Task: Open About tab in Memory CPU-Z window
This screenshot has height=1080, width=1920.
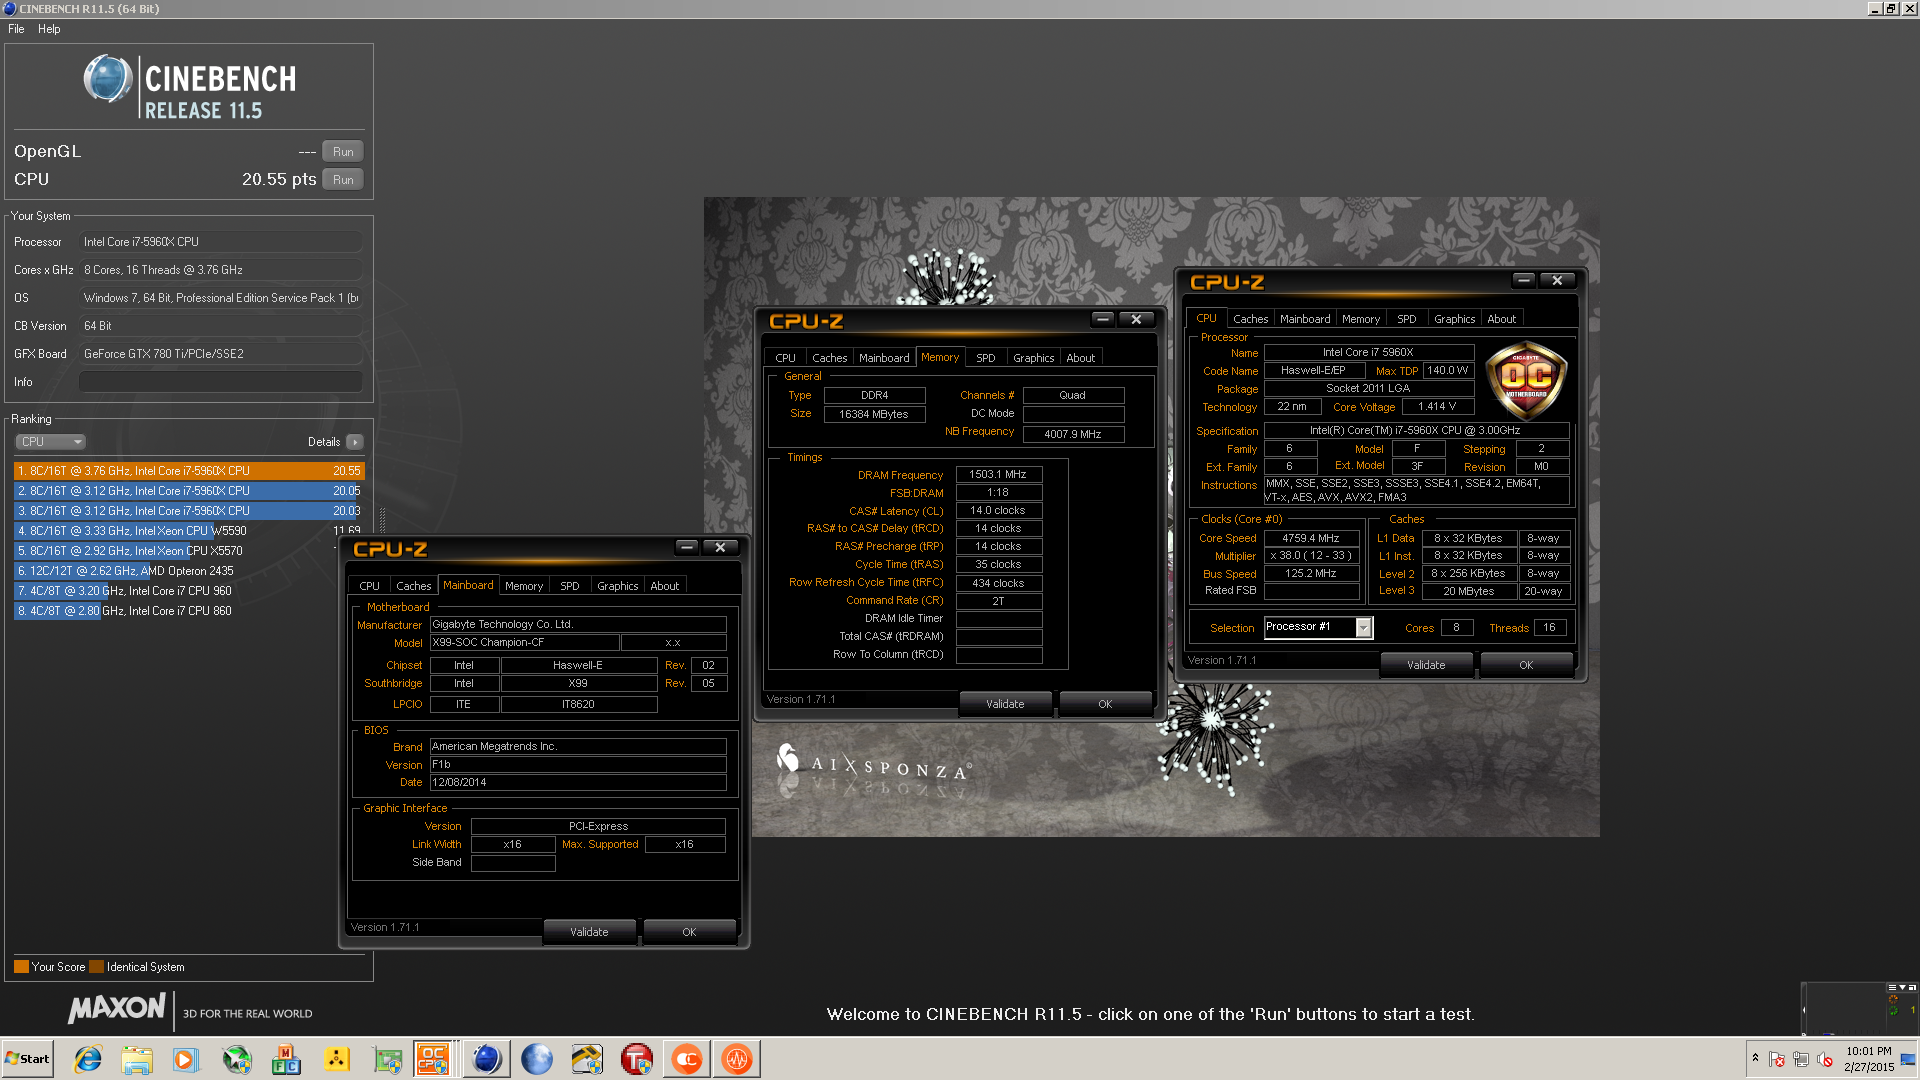Action: point(1080,358)
